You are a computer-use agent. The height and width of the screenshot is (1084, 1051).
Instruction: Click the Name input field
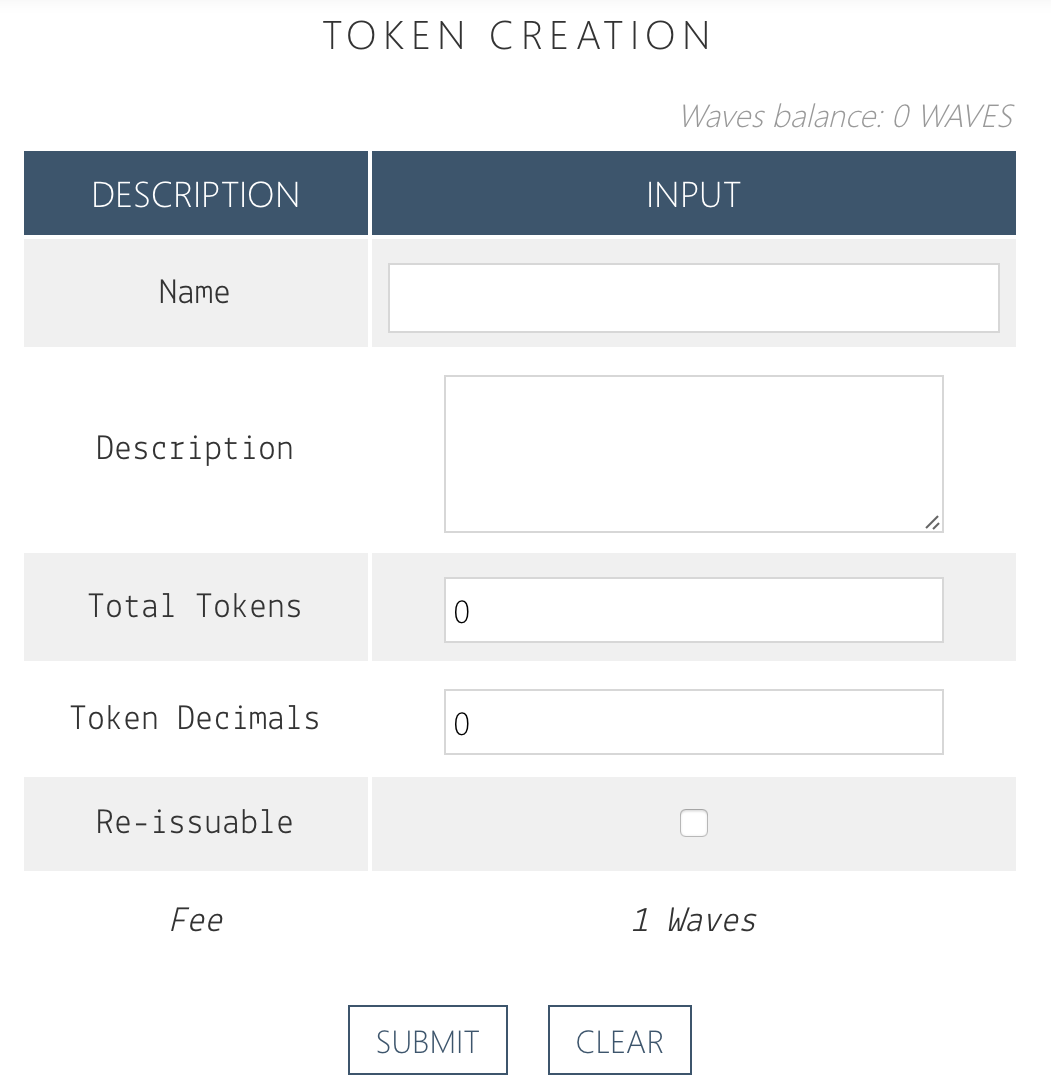(693, 297)
